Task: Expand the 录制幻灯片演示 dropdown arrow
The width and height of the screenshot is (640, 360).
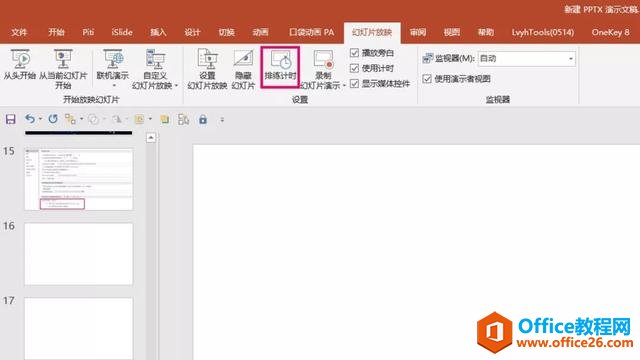Action: tap(344, 86)
